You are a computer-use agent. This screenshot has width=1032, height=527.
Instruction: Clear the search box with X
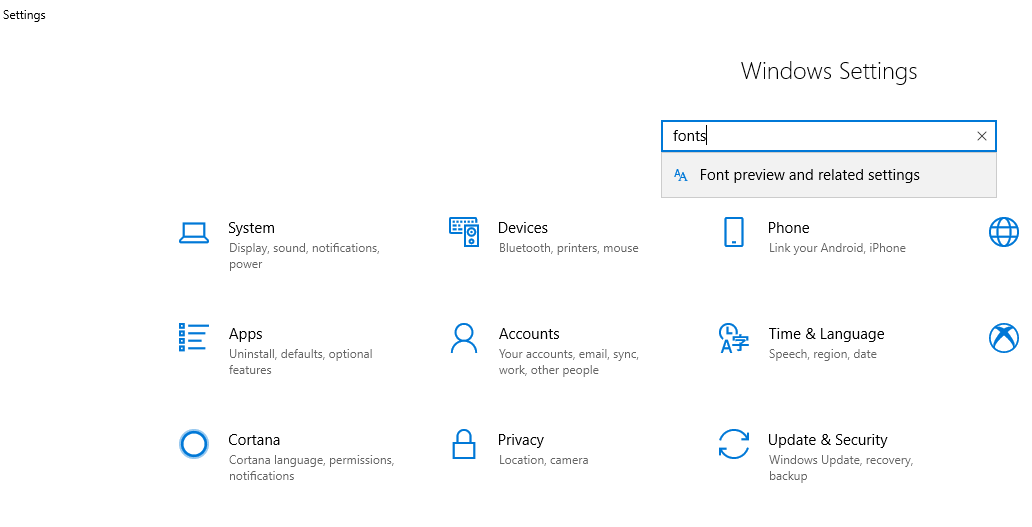[981, 136]
